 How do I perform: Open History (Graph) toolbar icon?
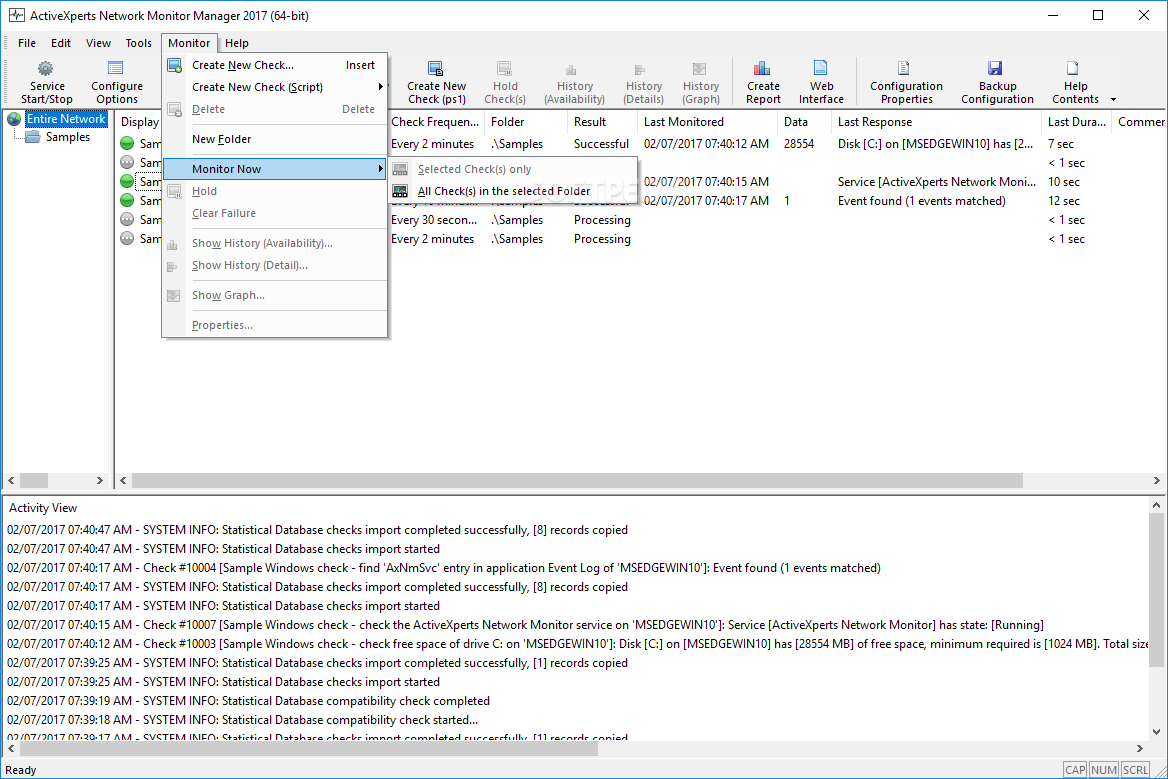point(699,69)
